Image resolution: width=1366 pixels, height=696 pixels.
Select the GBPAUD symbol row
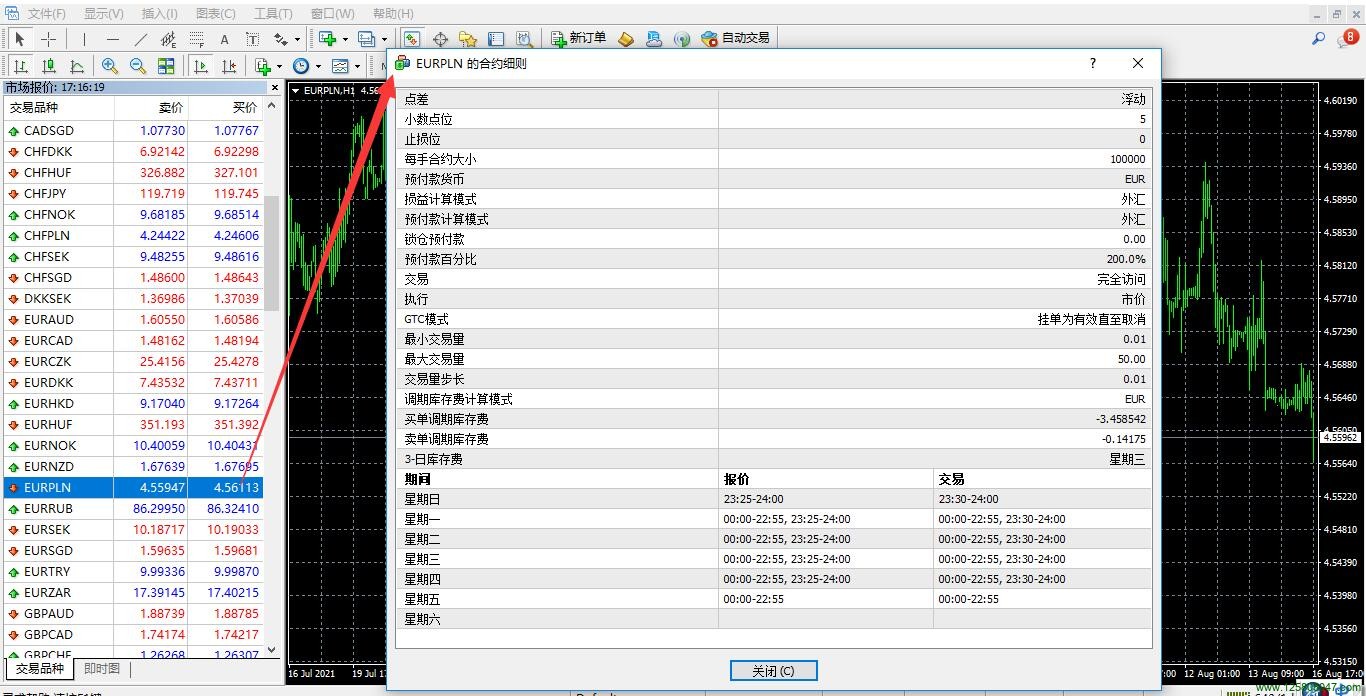(133, 614)
